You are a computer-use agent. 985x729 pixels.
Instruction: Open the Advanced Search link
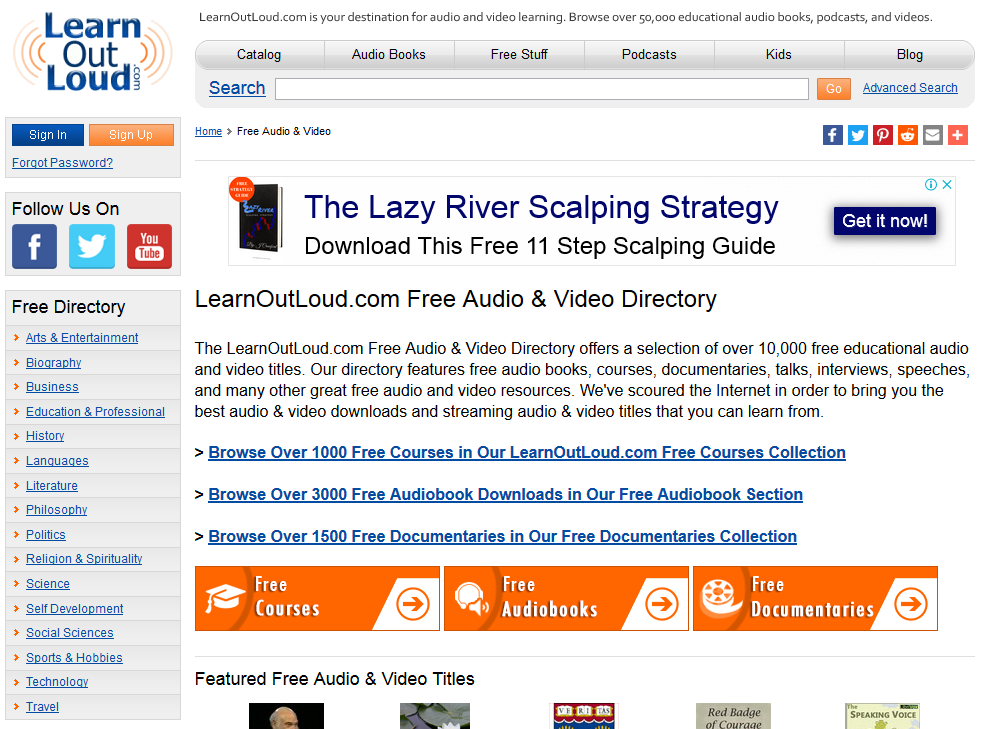pos(910,88)
